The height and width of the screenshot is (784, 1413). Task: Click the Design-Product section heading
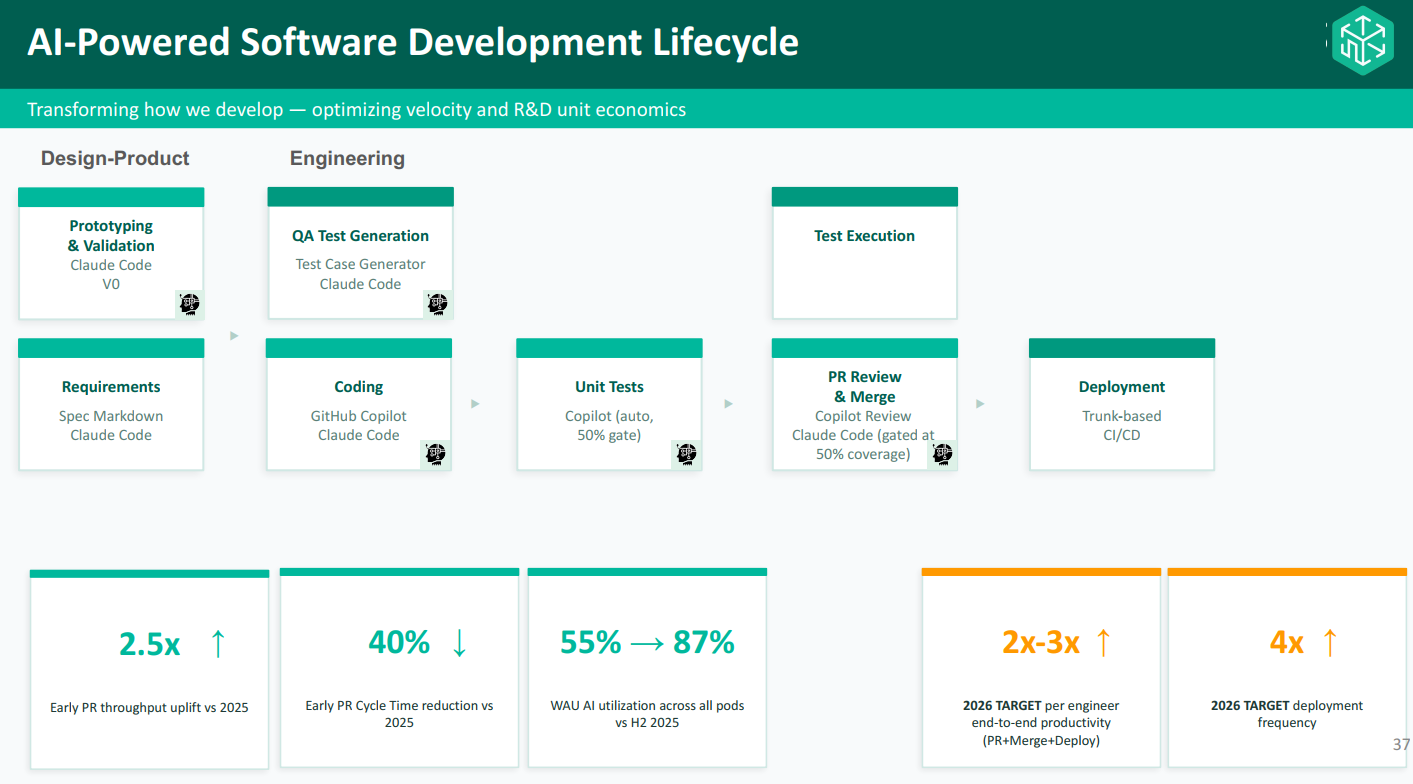115,158
